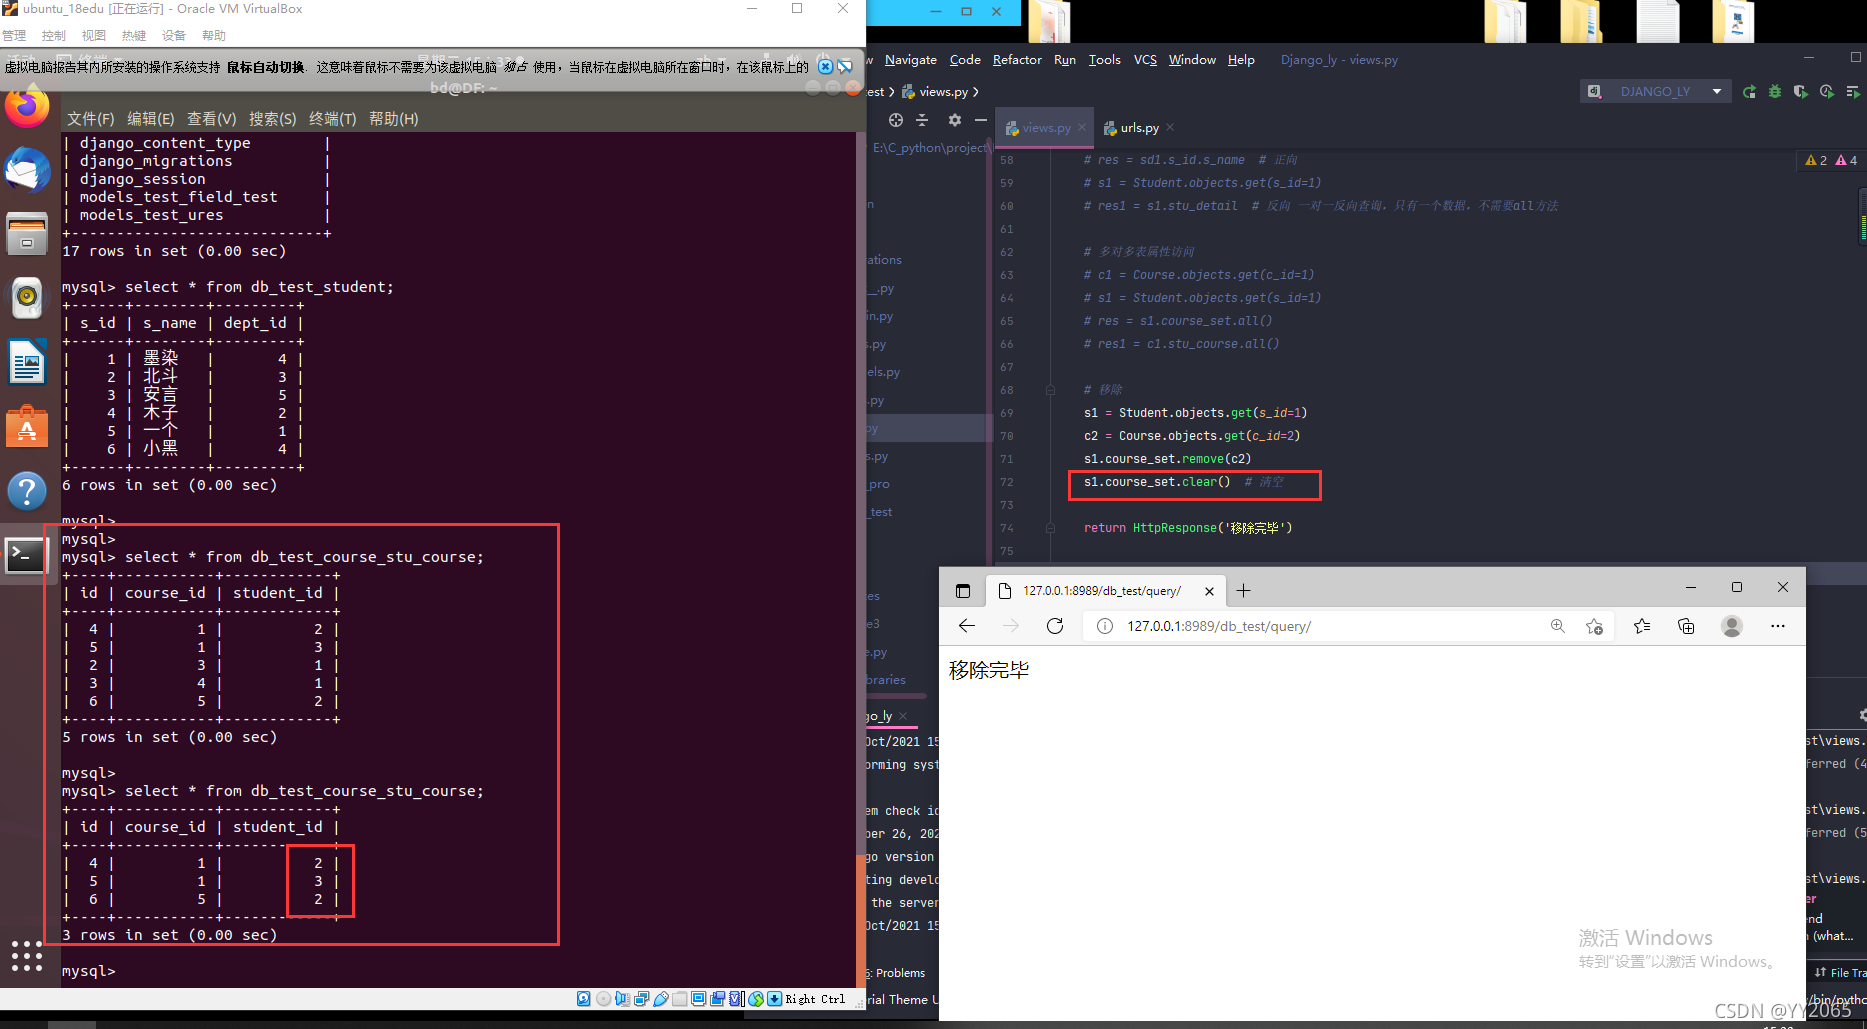The width and height of the screenshot is (1867, 1029).
Task: Click the 移除完毕 text in browser page
Action: pos(989,670)
